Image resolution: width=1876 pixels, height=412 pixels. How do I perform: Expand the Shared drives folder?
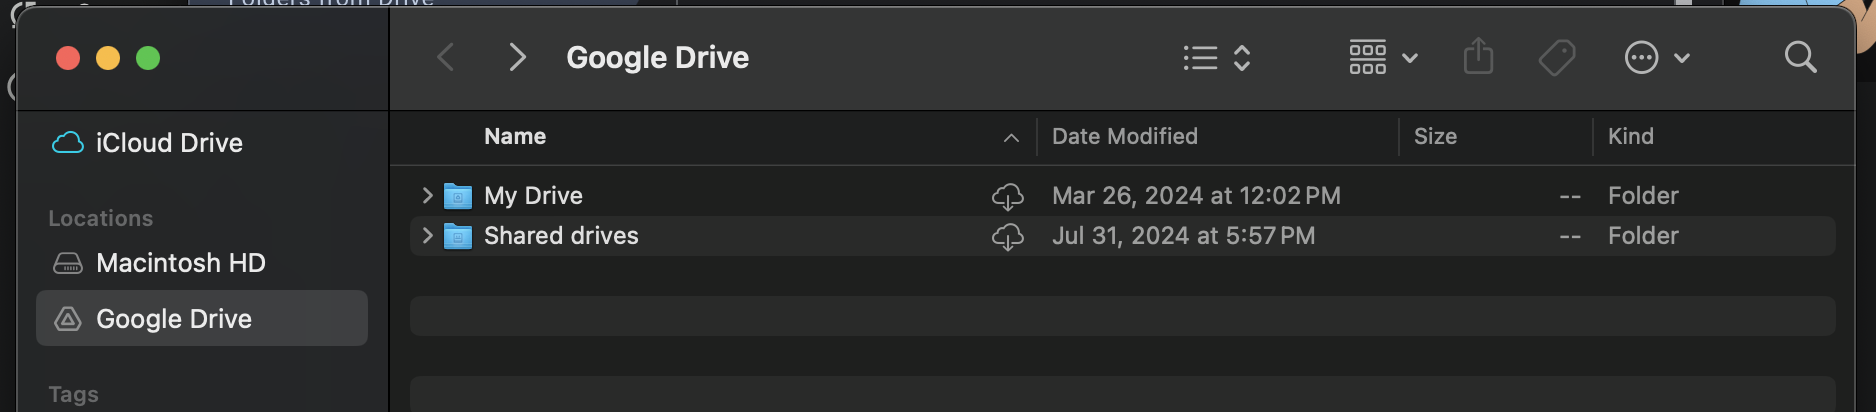pyautogui.click(x=427, y=235)
